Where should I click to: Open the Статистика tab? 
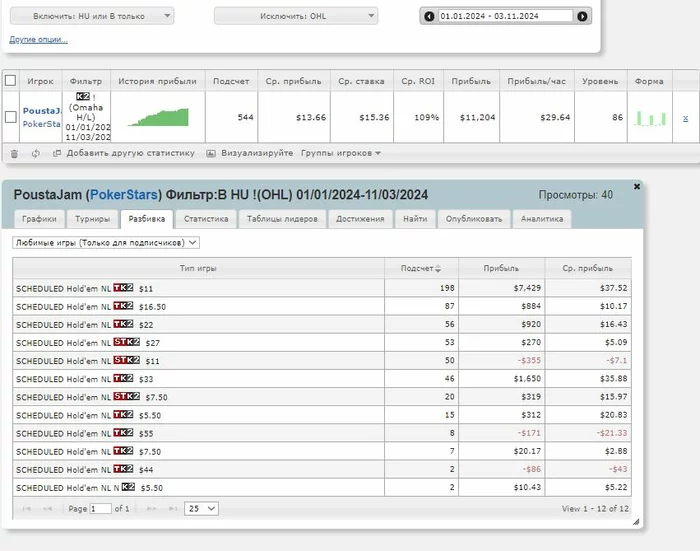(206, 219)
